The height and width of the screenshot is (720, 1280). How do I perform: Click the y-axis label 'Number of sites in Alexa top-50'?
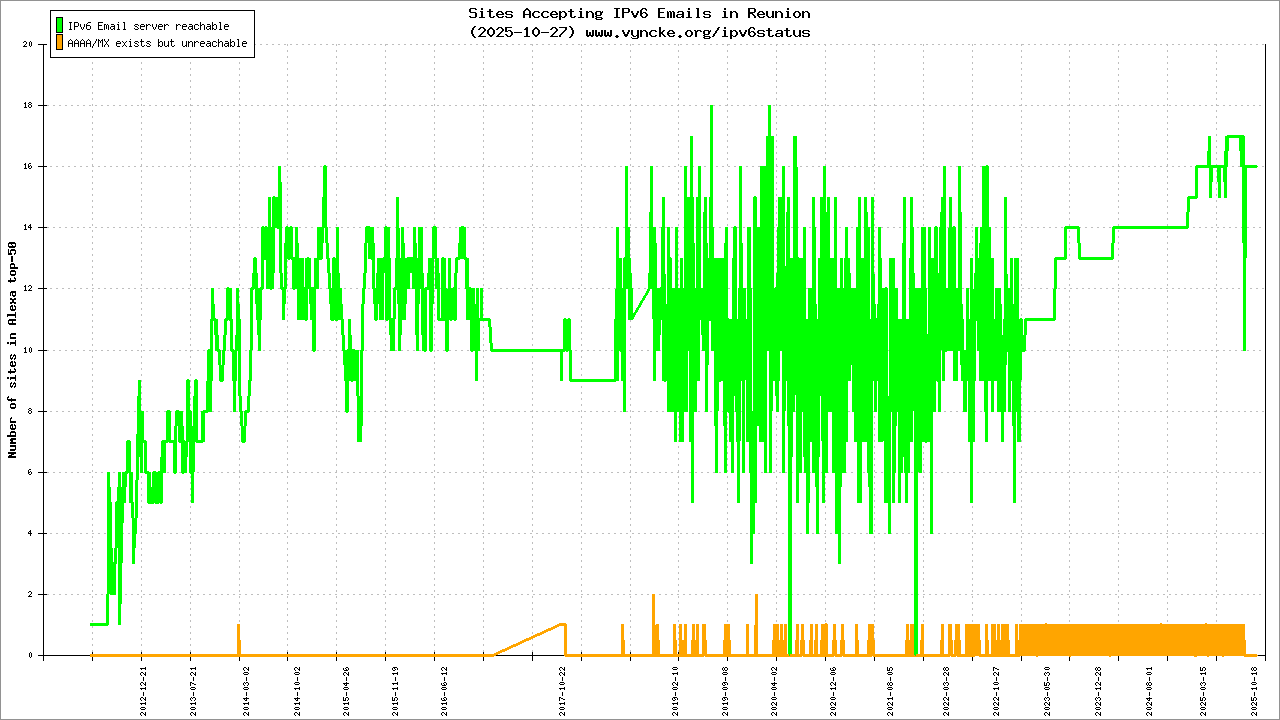click(x=13, y=350)
